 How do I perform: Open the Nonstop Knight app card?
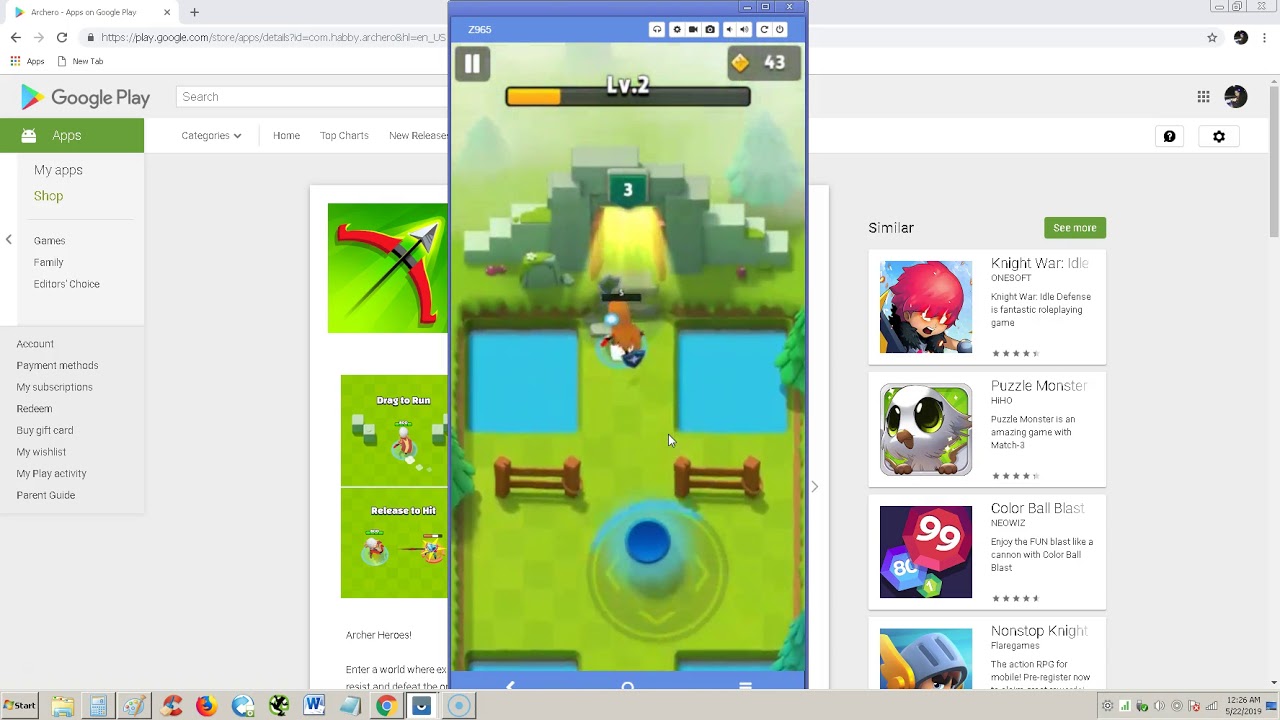point(987,655)
